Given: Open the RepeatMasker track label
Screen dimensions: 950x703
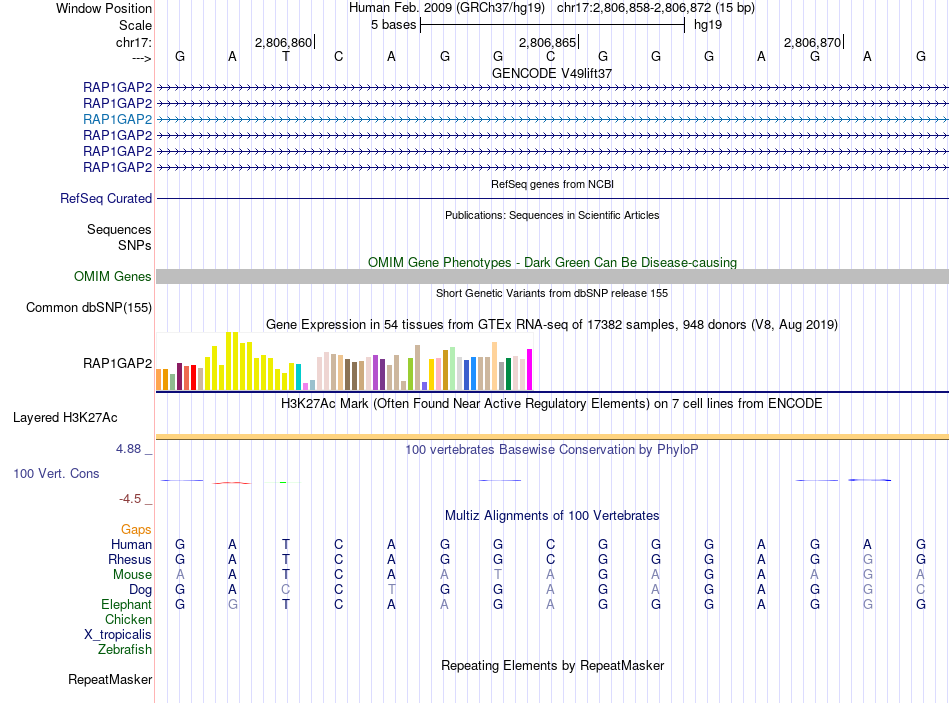Looking at the screenshot, I should (x=110, y=680).
